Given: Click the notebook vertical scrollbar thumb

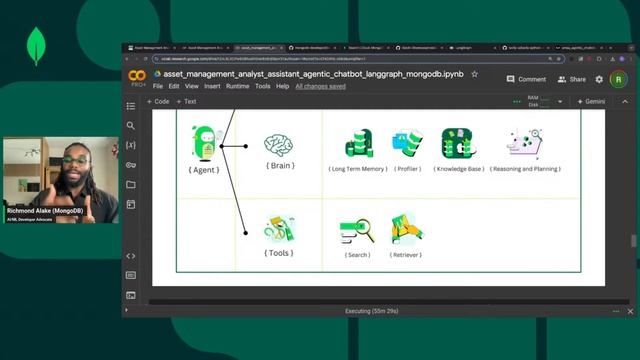Looking at the screenshot, I should [x=633, y=241].
